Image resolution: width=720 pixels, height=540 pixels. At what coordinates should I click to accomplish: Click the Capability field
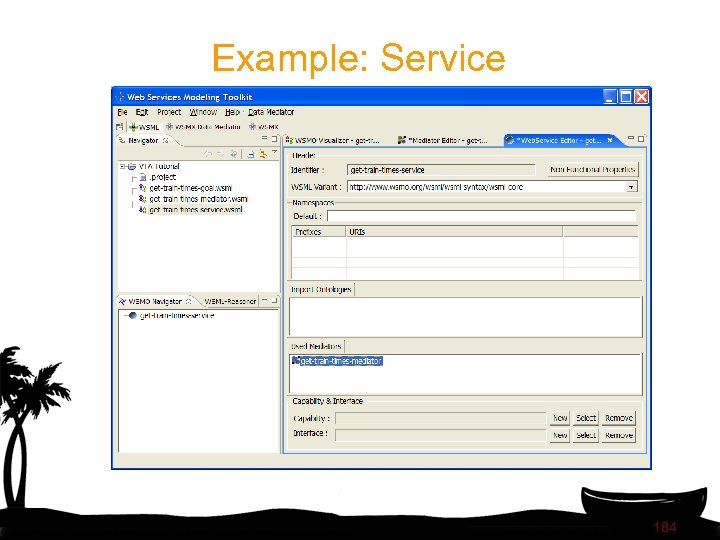[440, 418]
